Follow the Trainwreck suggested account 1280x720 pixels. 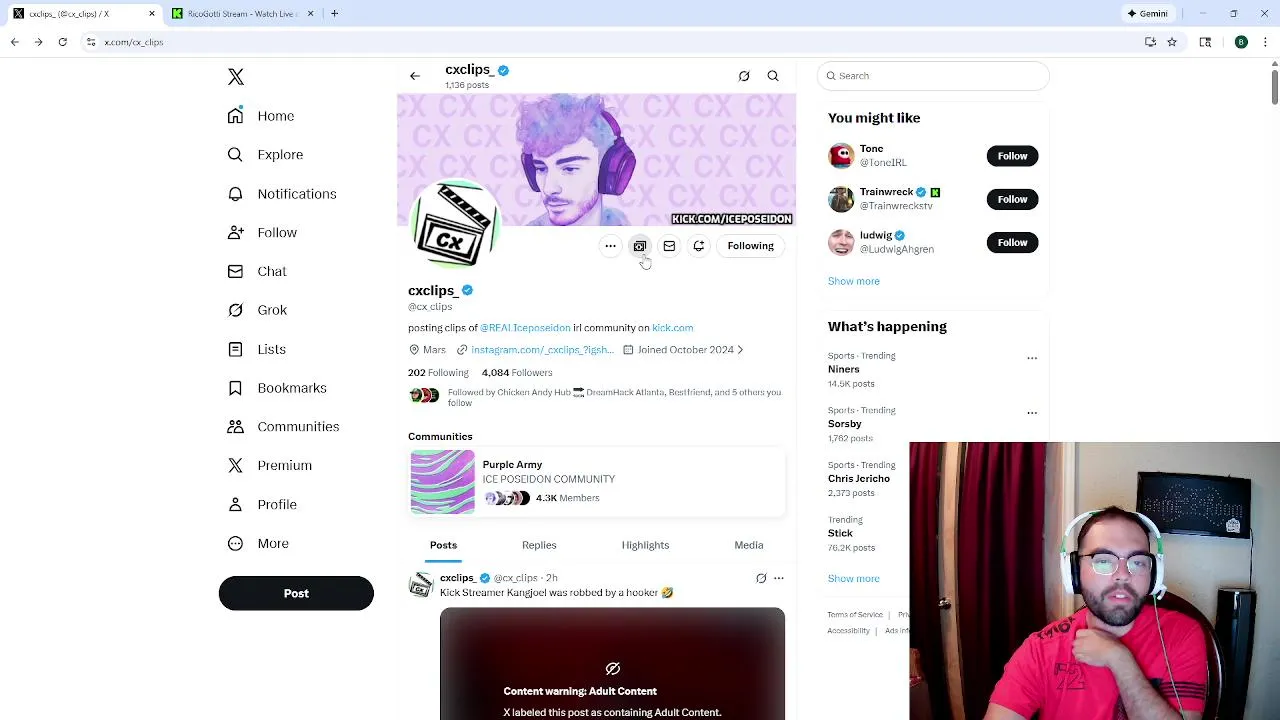click(x=1012, y=199)
